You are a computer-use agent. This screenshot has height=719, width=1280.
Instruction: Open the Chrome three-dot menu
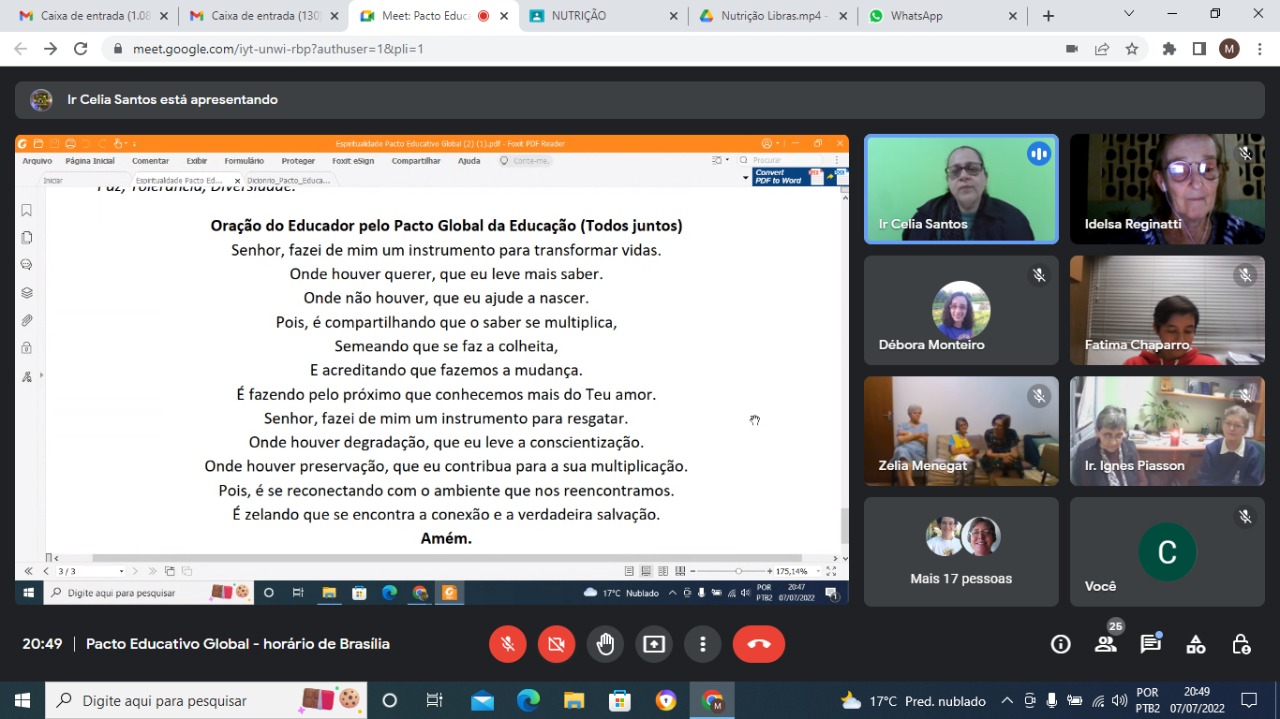tap(1259, 49)
